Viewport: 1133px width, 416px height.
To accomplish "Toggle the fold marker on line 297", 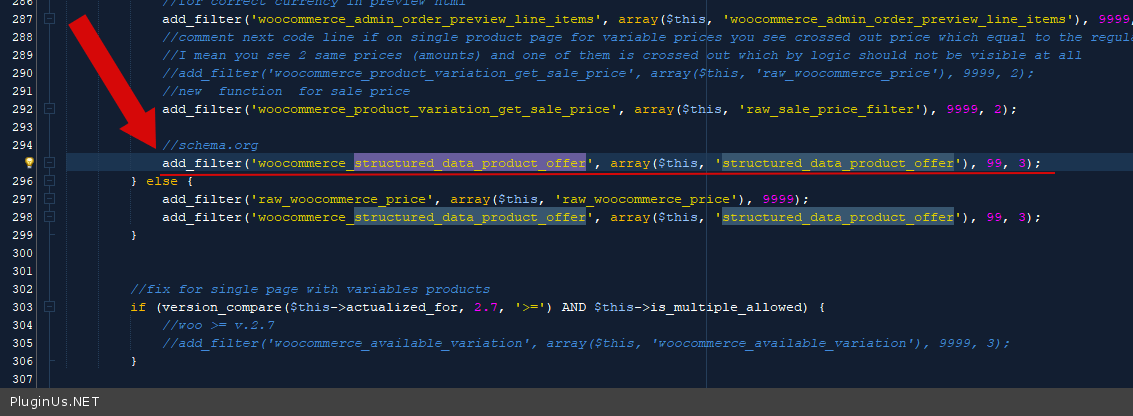I will (50, 199).
